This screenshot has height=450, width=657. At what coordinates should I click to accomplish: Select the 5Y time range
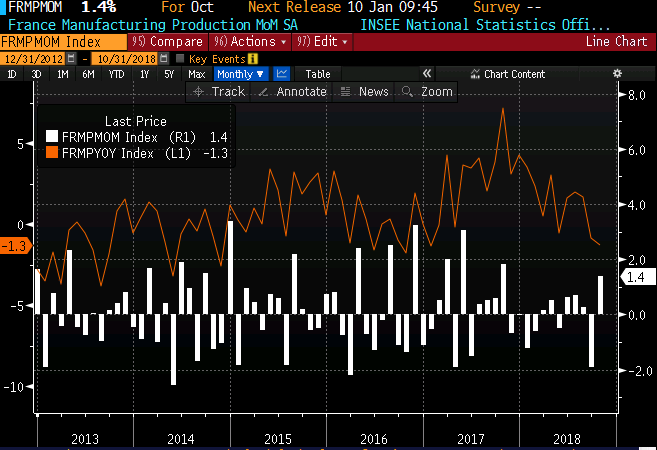tap(169, 74)
